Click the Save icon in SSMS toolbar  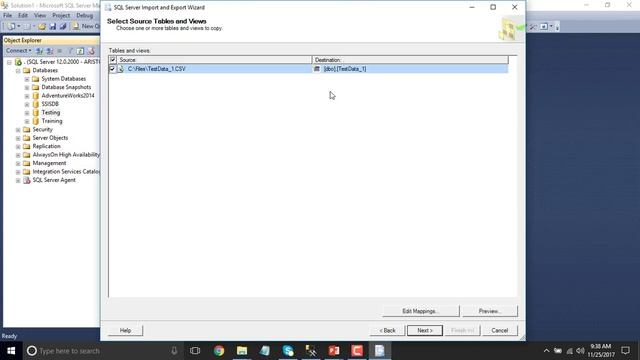(52, 27)
